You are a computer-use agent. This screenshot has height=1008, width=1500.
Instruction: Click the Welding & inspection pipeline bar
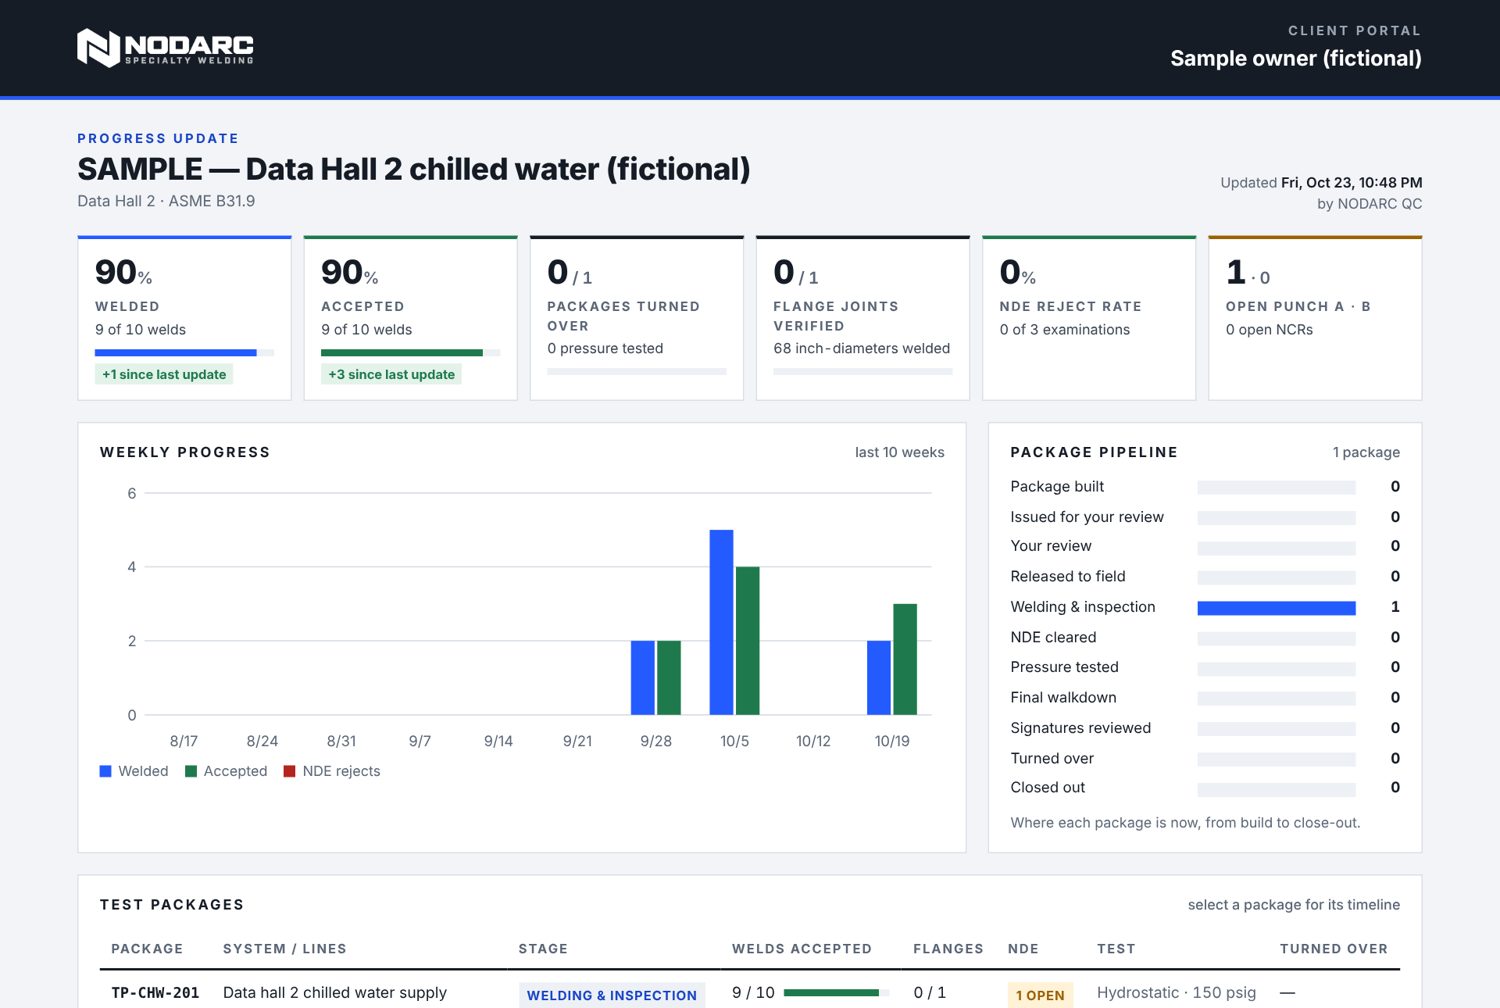1276,608
